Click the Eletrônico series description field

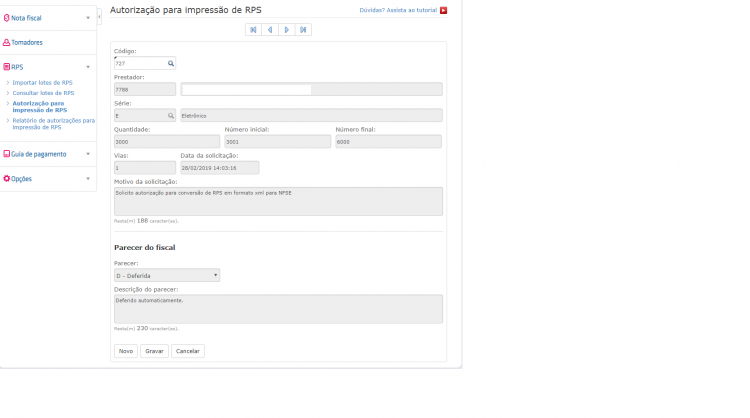pyautogui.click(x=311, y=116)
